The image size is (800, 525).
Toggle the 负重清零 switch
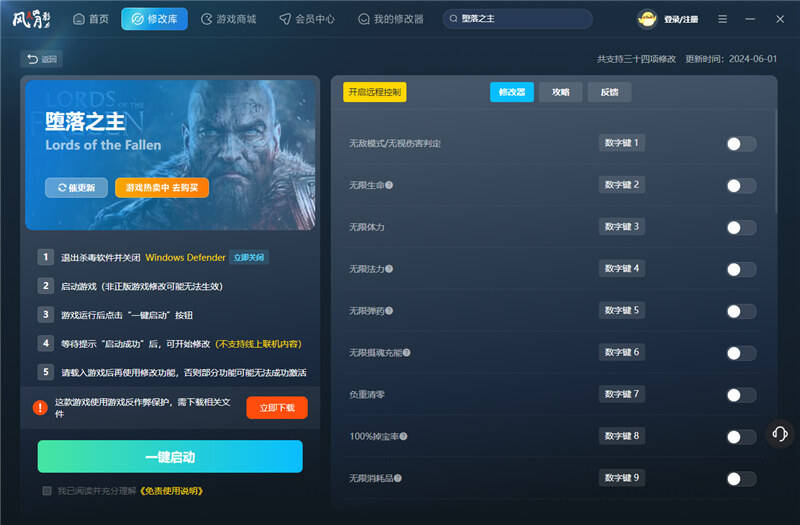tap(740, 395)
